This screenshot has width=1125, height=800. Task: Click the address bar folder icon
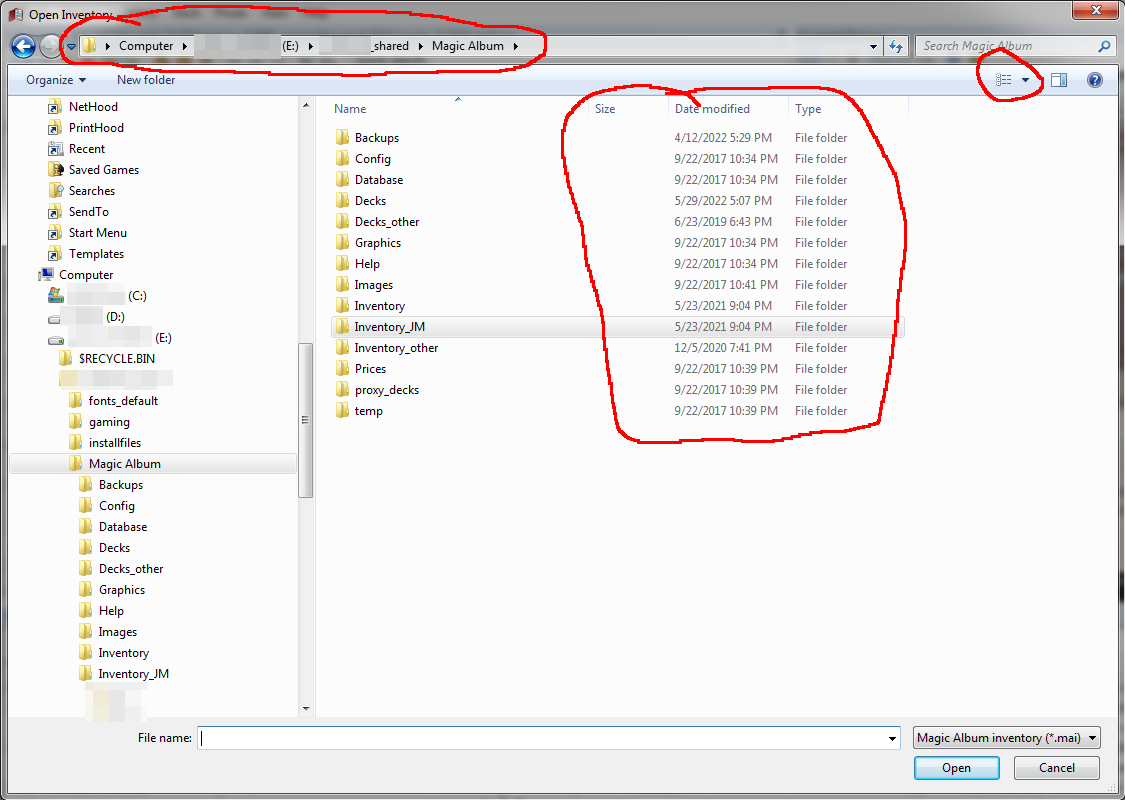[89, 46]
